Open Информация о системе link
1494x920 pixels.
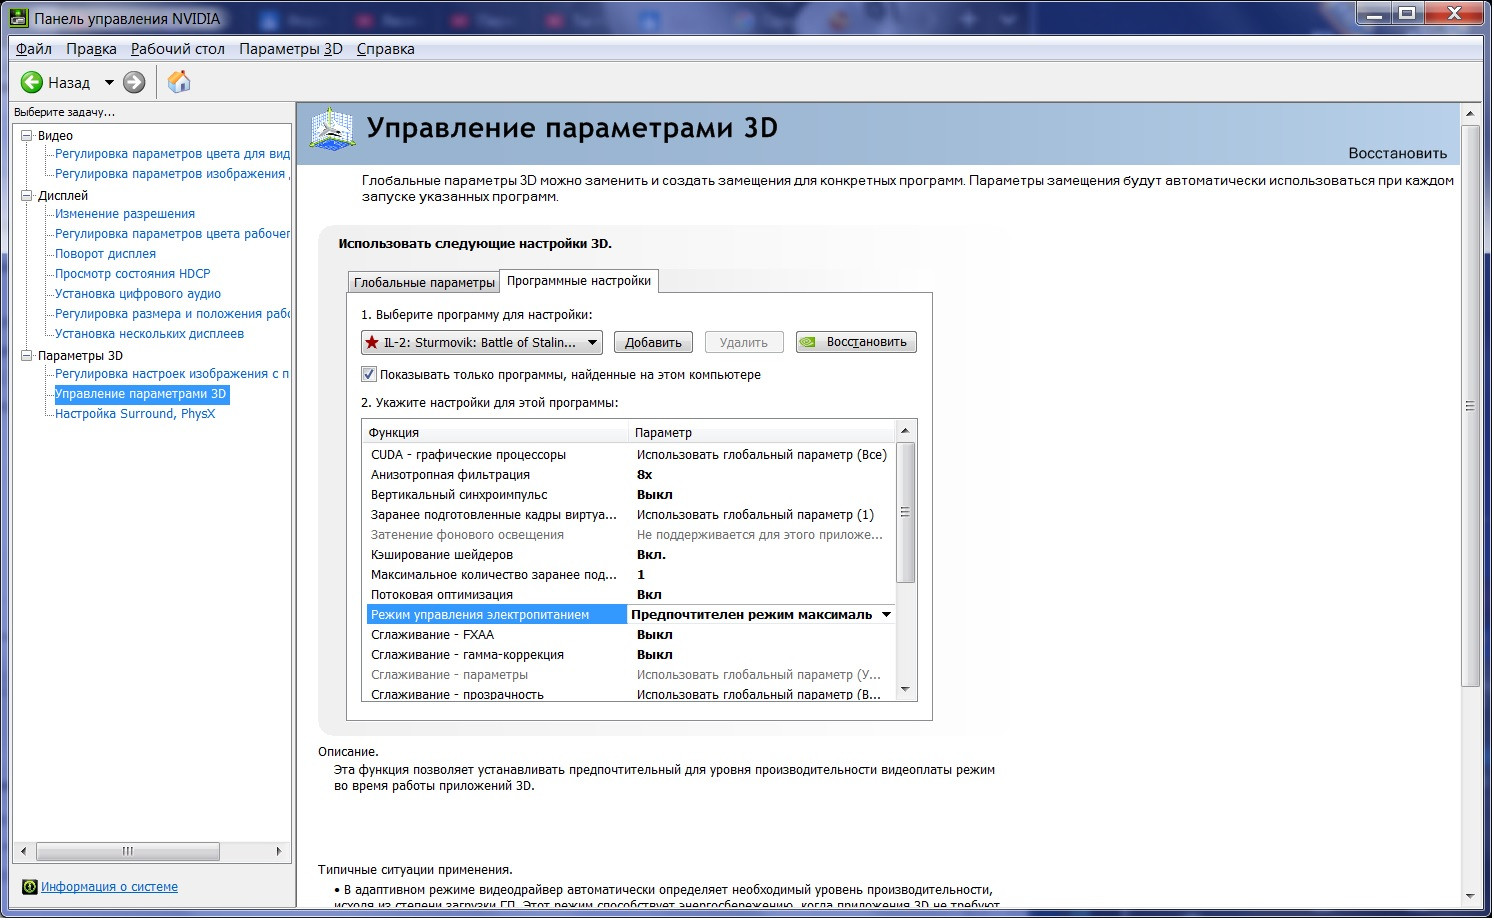(109, 887)
